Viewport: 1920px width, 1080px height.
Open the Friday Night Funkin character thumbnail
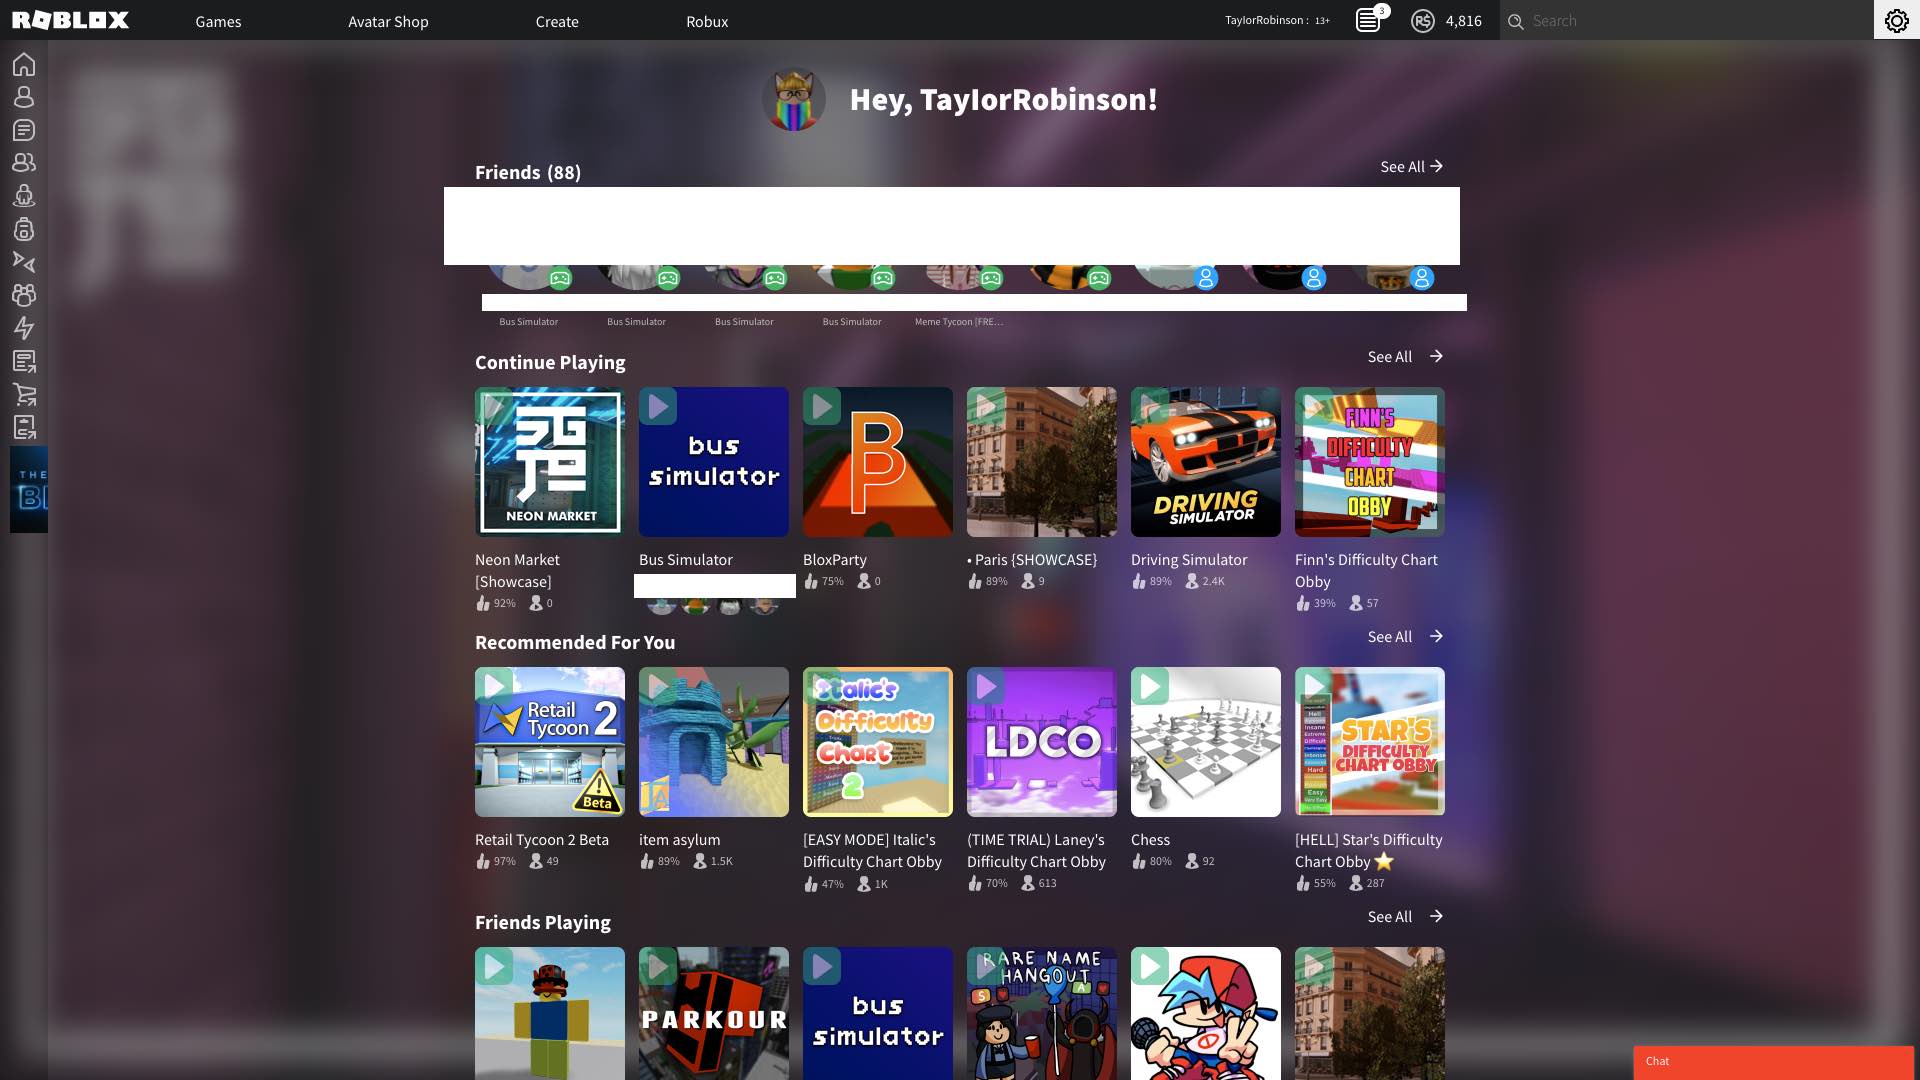coord(1206,1014)
